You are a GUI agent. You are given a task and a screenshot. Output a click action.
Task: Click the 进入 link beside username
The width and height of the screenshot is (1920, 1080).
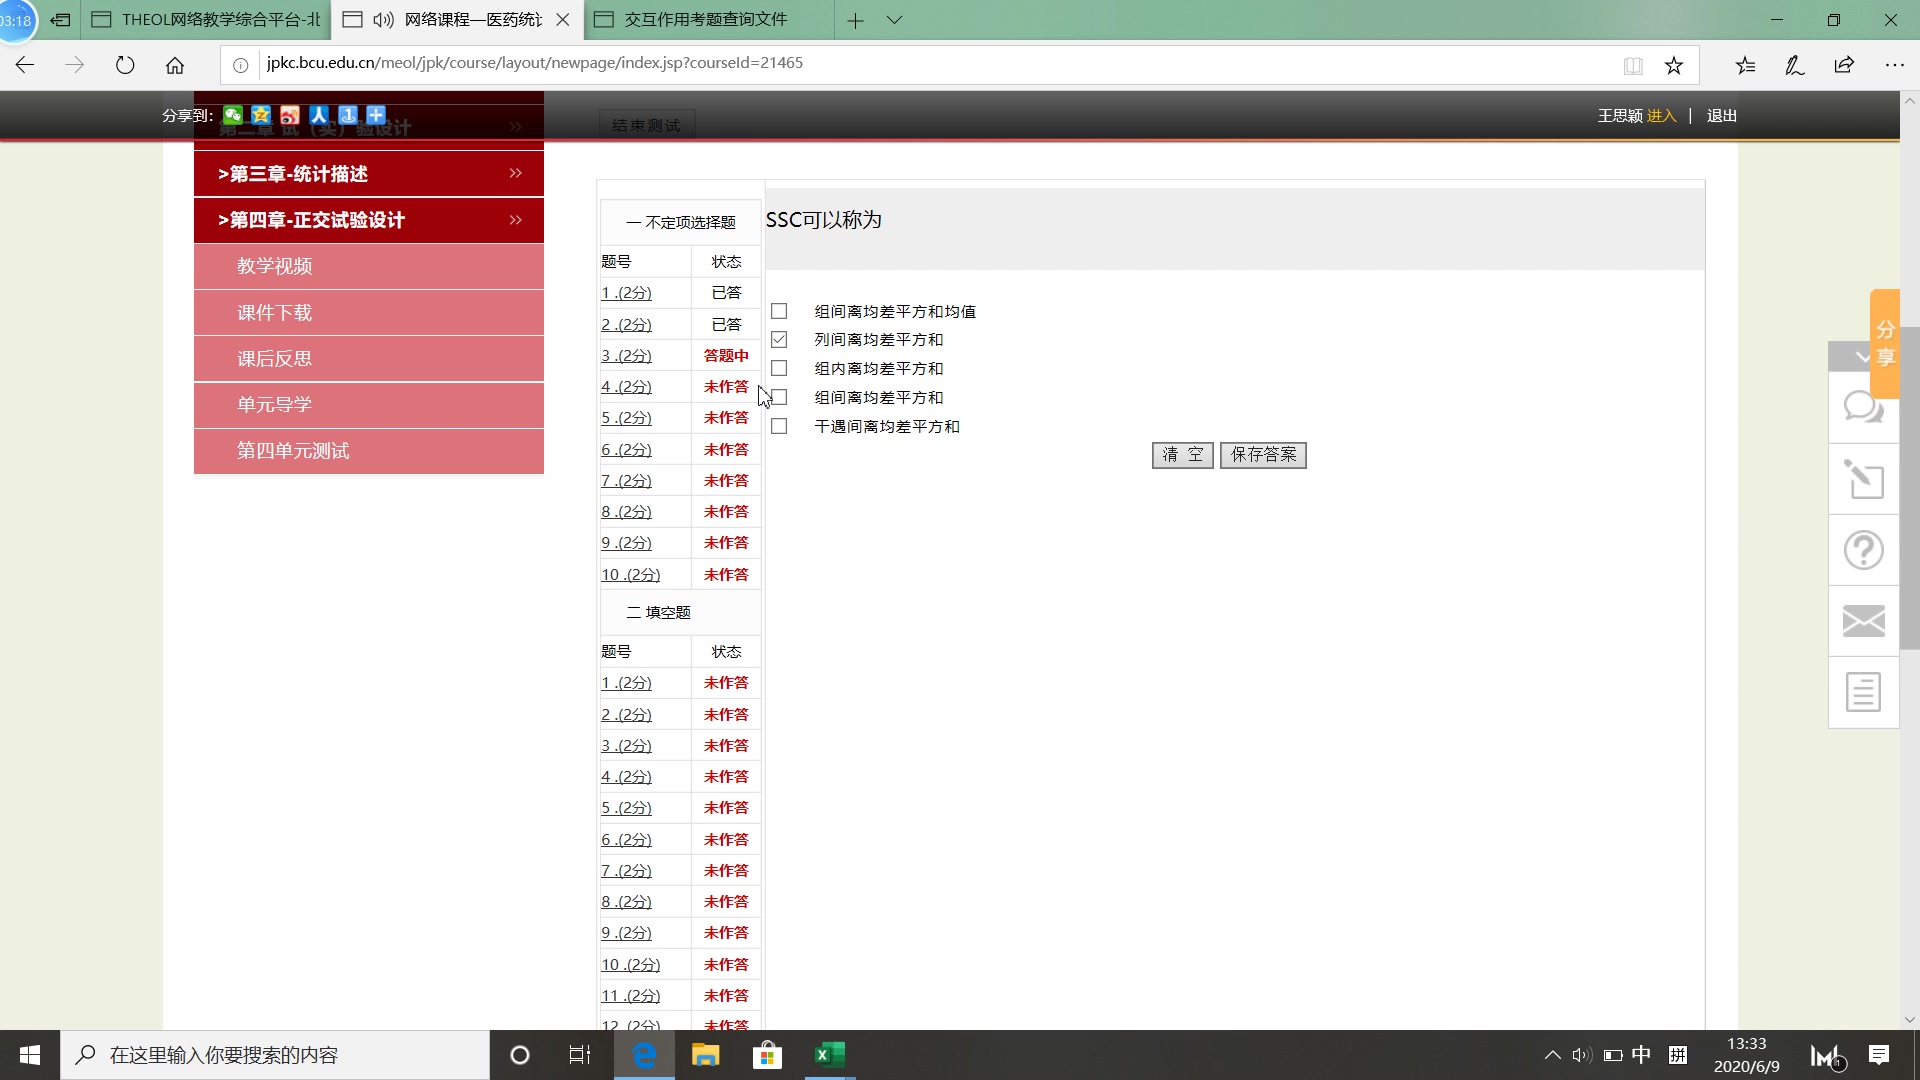[x=1661, y=116]
